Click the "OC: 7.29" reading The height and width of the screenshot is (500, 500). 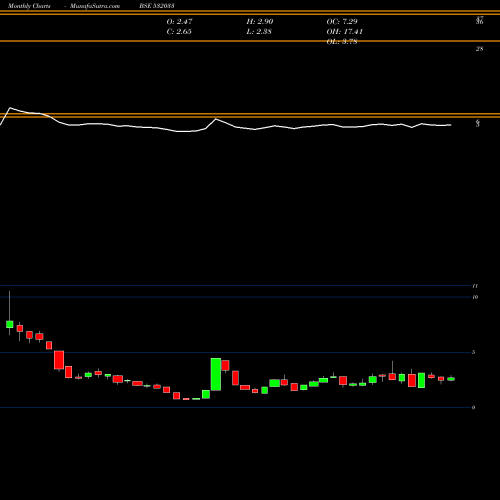coord(342,21)
